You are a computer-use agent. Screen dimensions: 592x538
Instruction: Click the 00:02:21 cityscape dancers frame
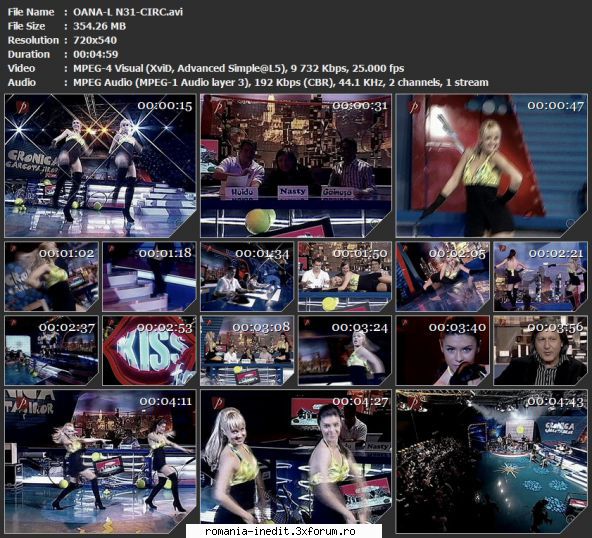click(x=541, y=276)
